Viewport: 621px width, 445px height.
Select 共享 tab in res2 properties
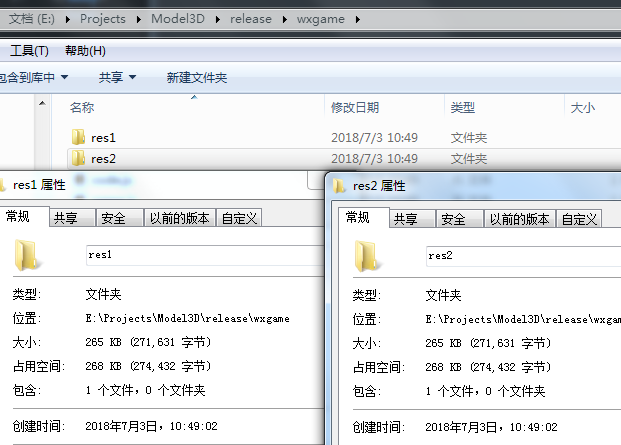405,219
